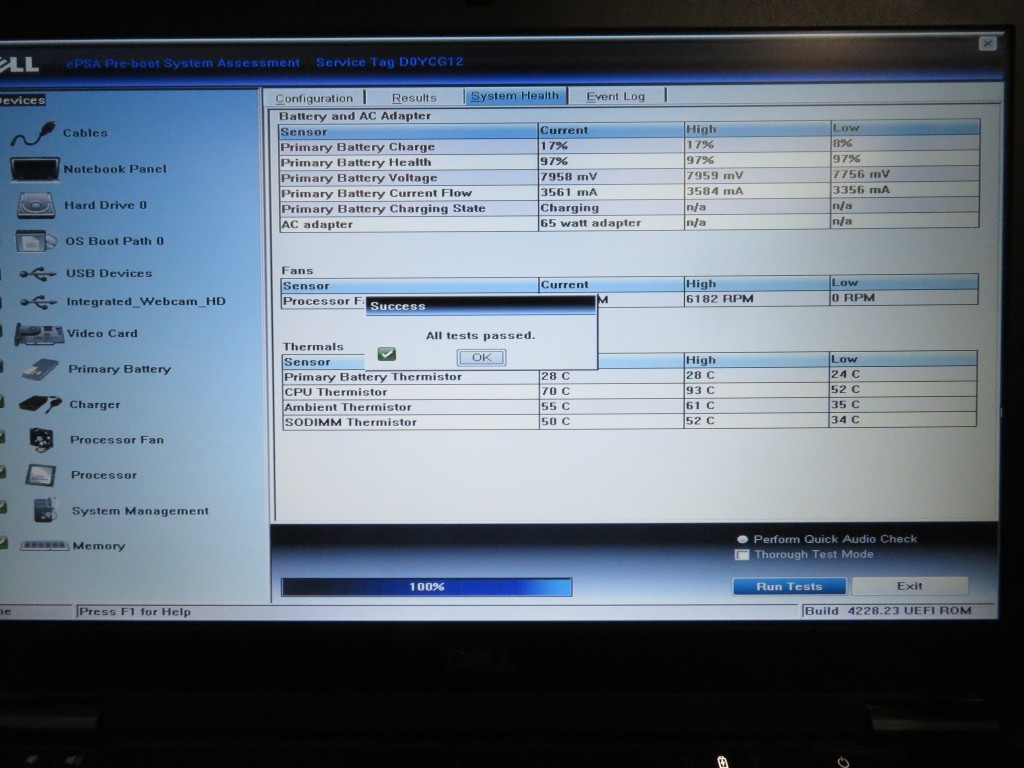Click the 65 watt adapter value
Screen dimensions: 1024x768
click(x=590, y=223)
